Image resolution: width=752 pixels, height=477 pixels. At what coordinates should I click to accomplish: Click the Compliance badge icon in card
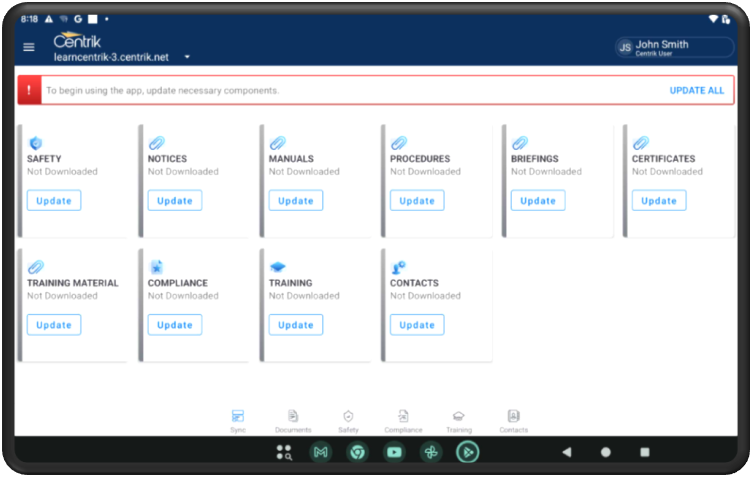point(156,267)
